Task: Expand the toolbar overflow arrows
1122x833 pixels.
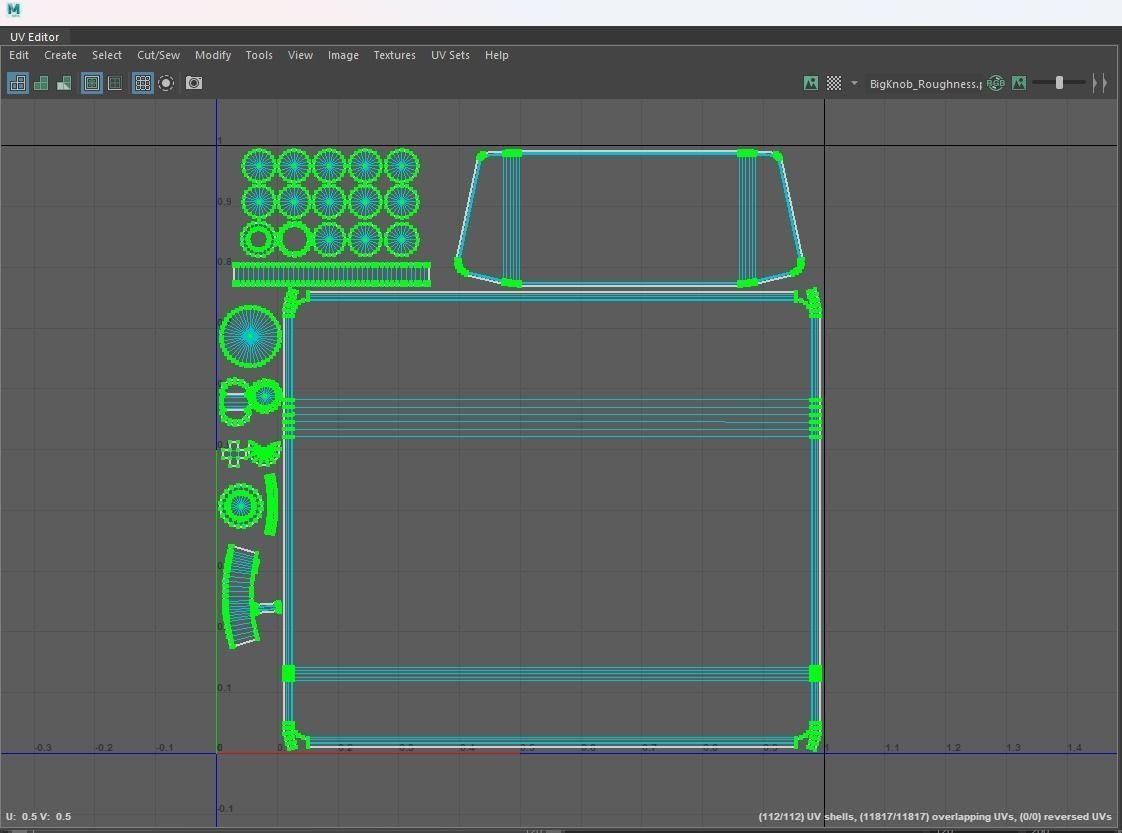Action: (x=1099, y=83)
